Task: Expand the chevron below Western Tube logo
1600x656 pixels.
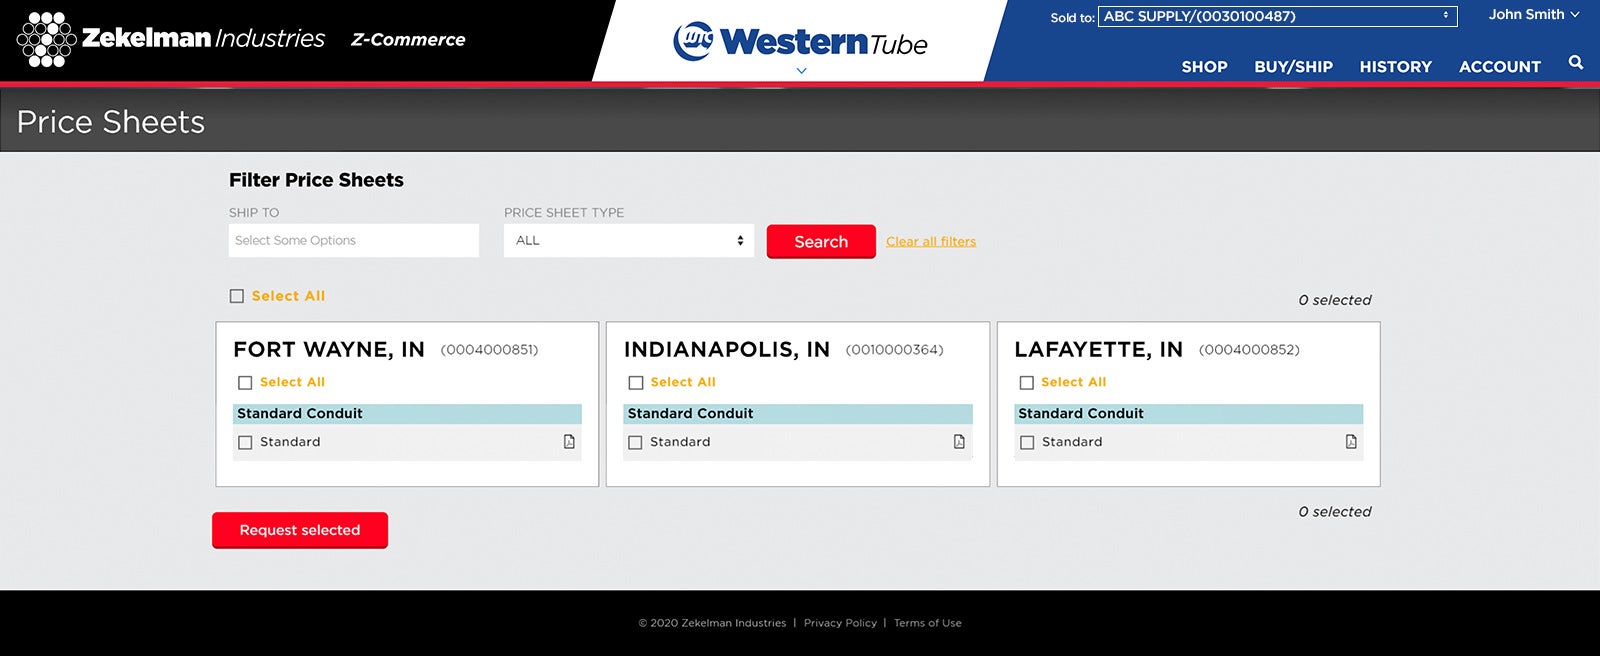Action: coord(801,71)
